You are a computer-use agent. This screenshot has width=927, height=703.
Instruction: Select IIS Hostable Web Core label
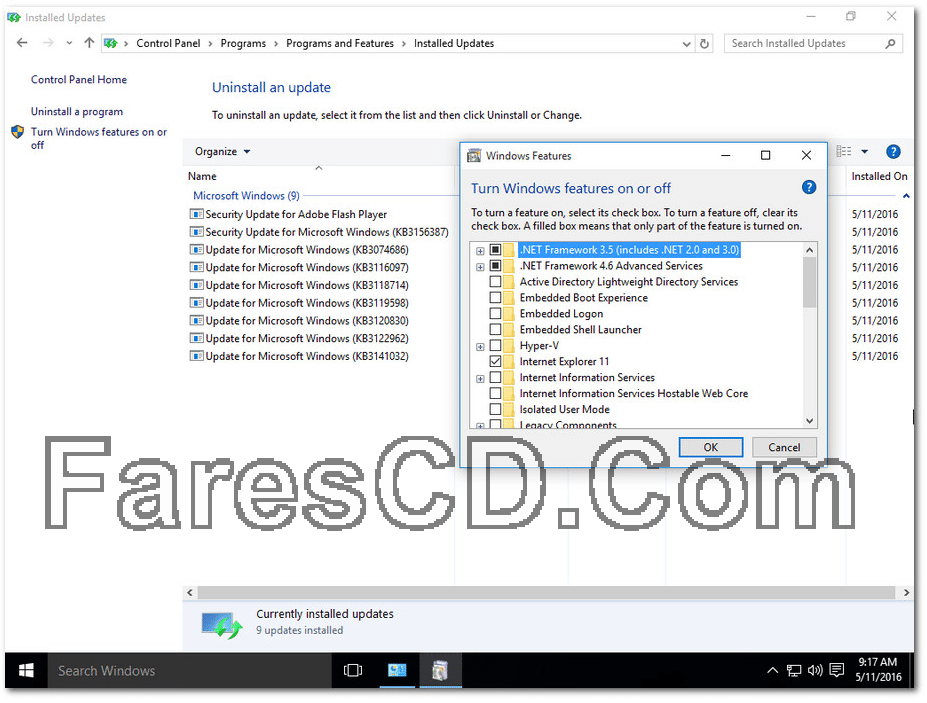click(633, 393)
